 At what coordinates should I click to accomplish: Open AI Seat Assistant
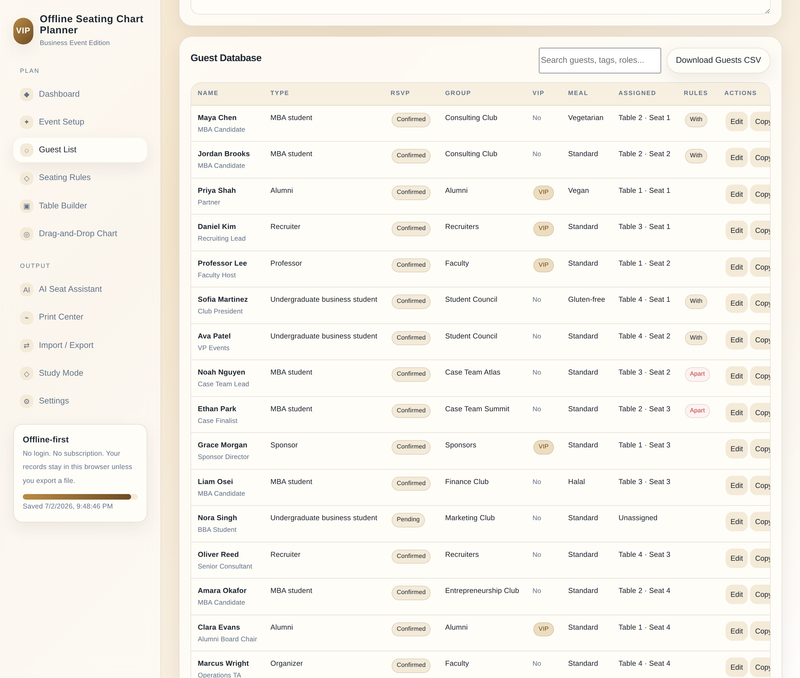[x=80, y=289]
